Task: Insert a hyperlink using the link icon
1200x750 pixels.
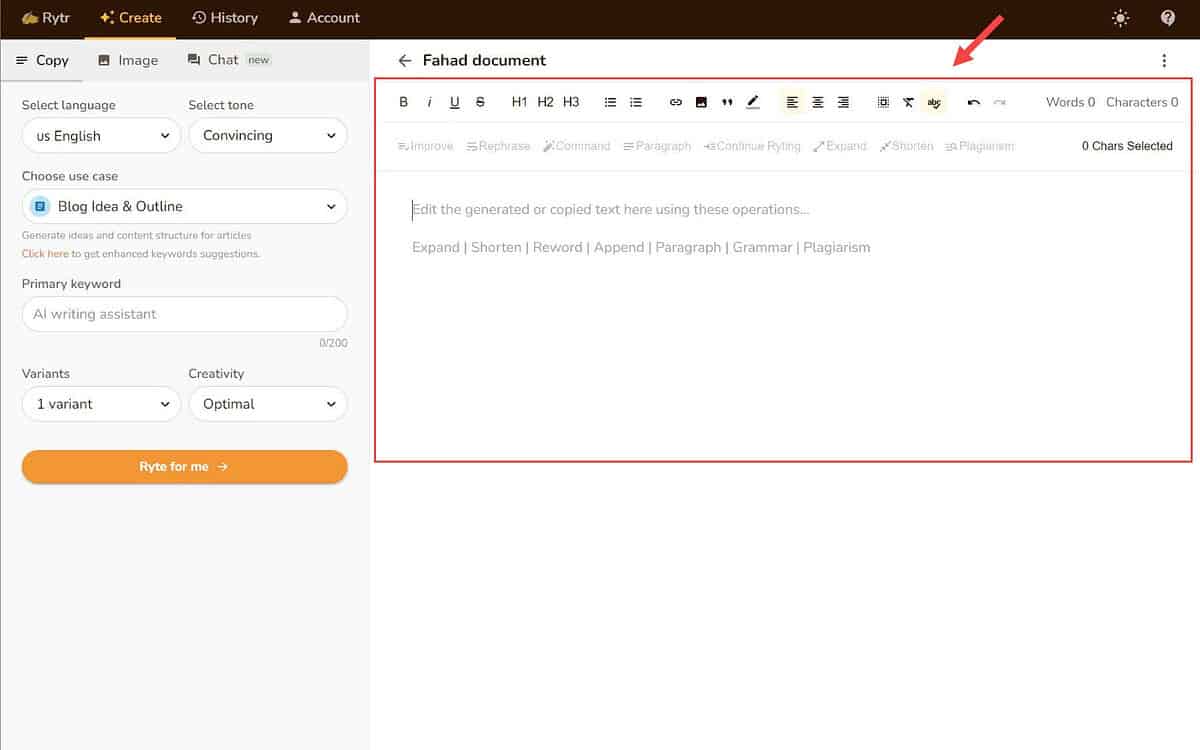Action: pyautogui.click(x=676, y=102)
